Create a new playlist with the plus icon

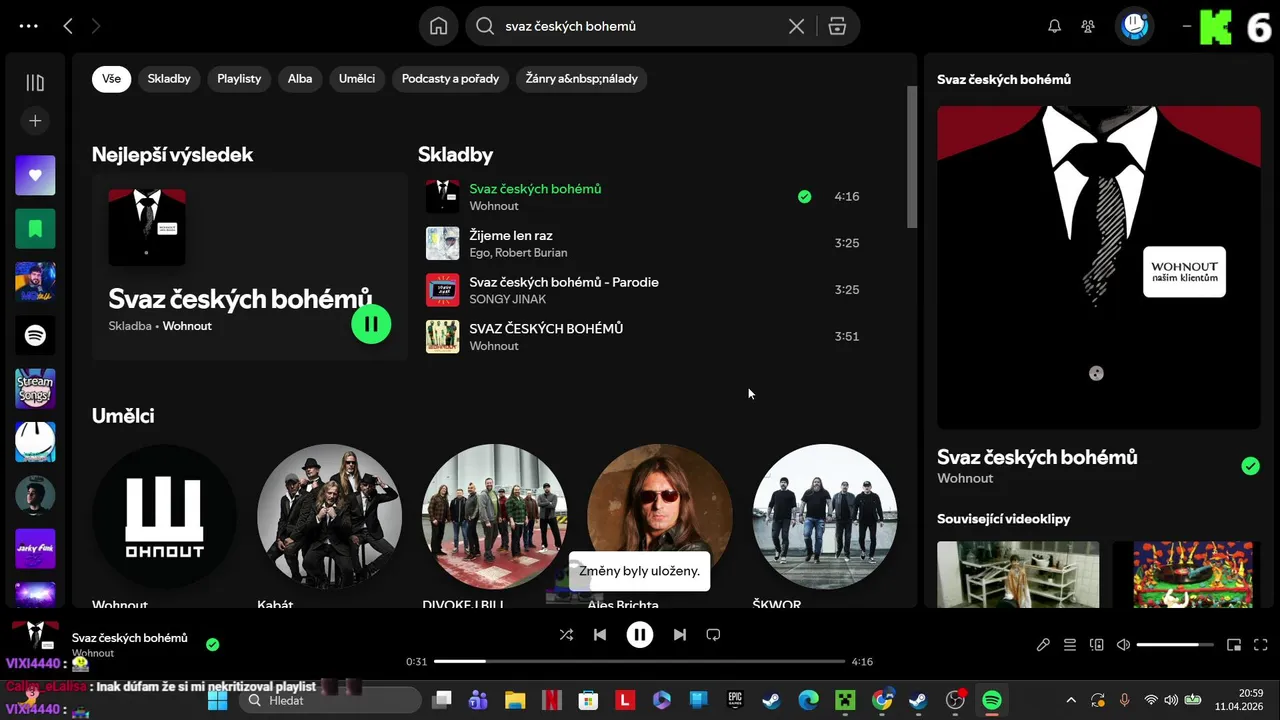[35, 121]
